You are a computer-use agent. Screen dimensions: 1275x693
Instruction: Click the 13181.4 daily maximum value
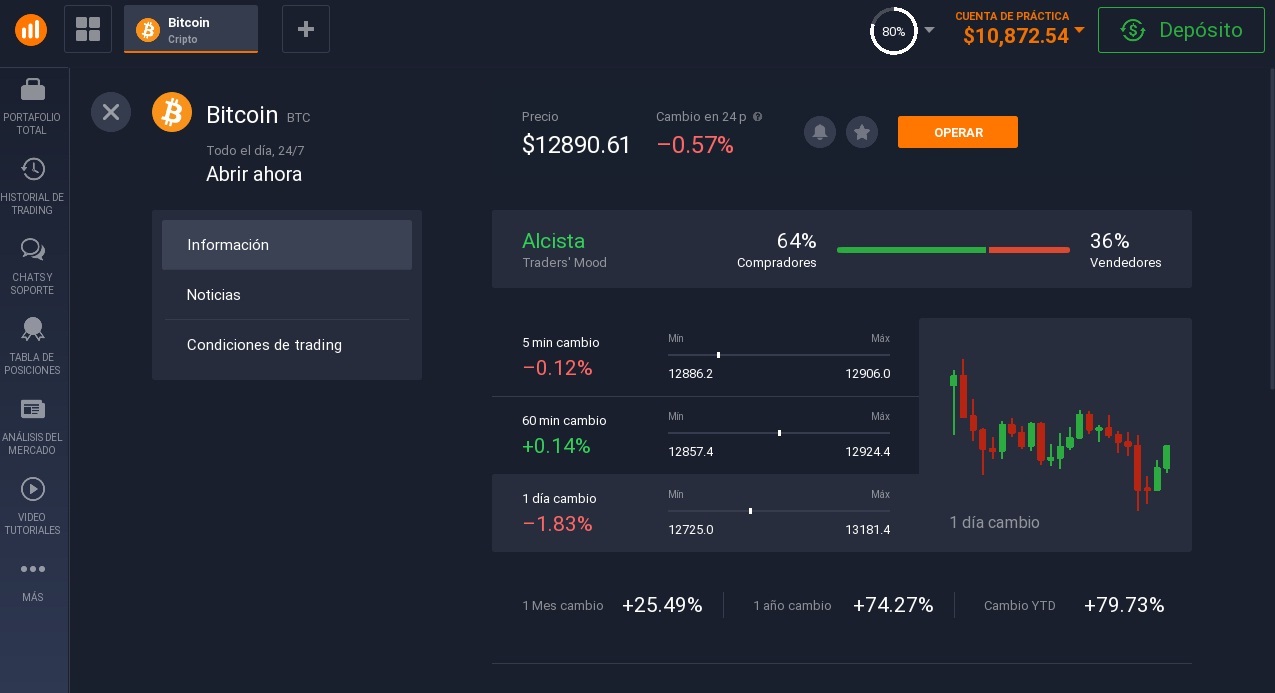tap(867, 530)
